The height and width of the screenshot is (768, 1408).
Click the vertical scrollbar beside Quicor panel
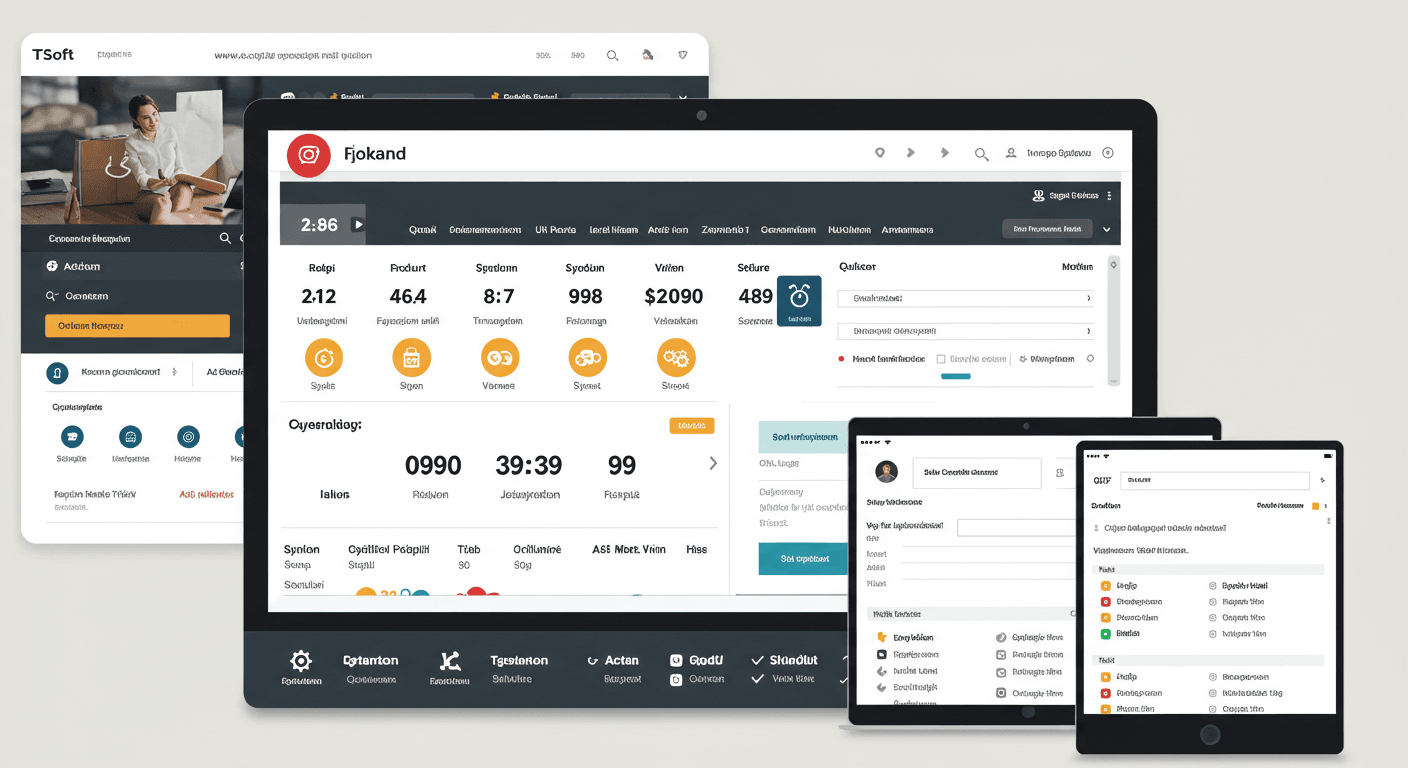1114,320
